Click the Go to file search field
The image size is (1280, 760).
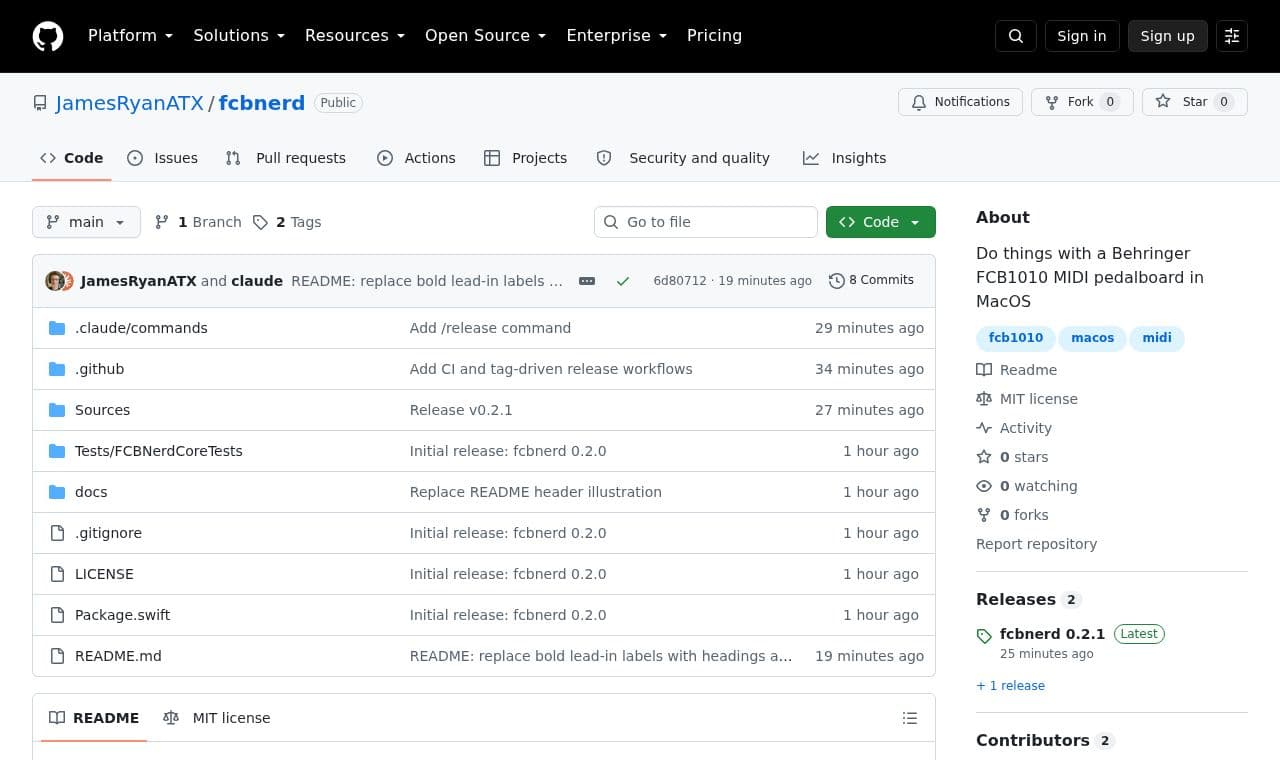coord(706,222)
